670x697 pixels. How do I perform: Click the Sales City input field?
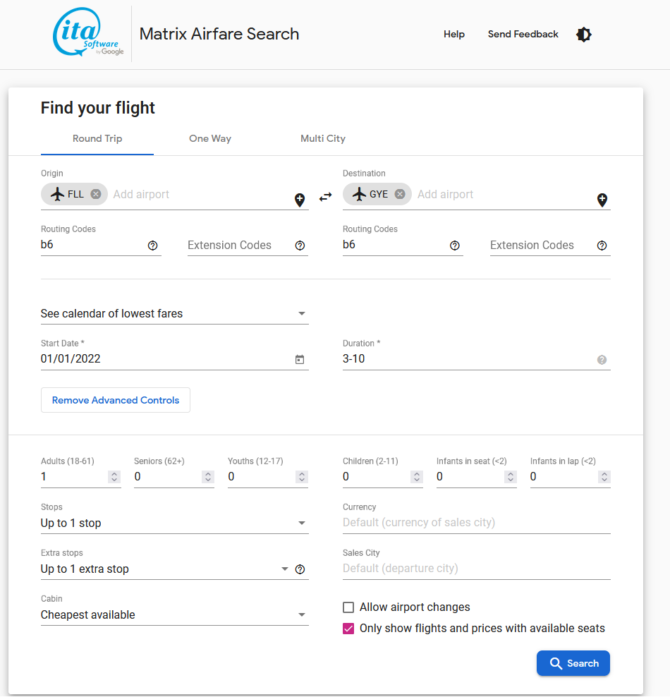476,568
